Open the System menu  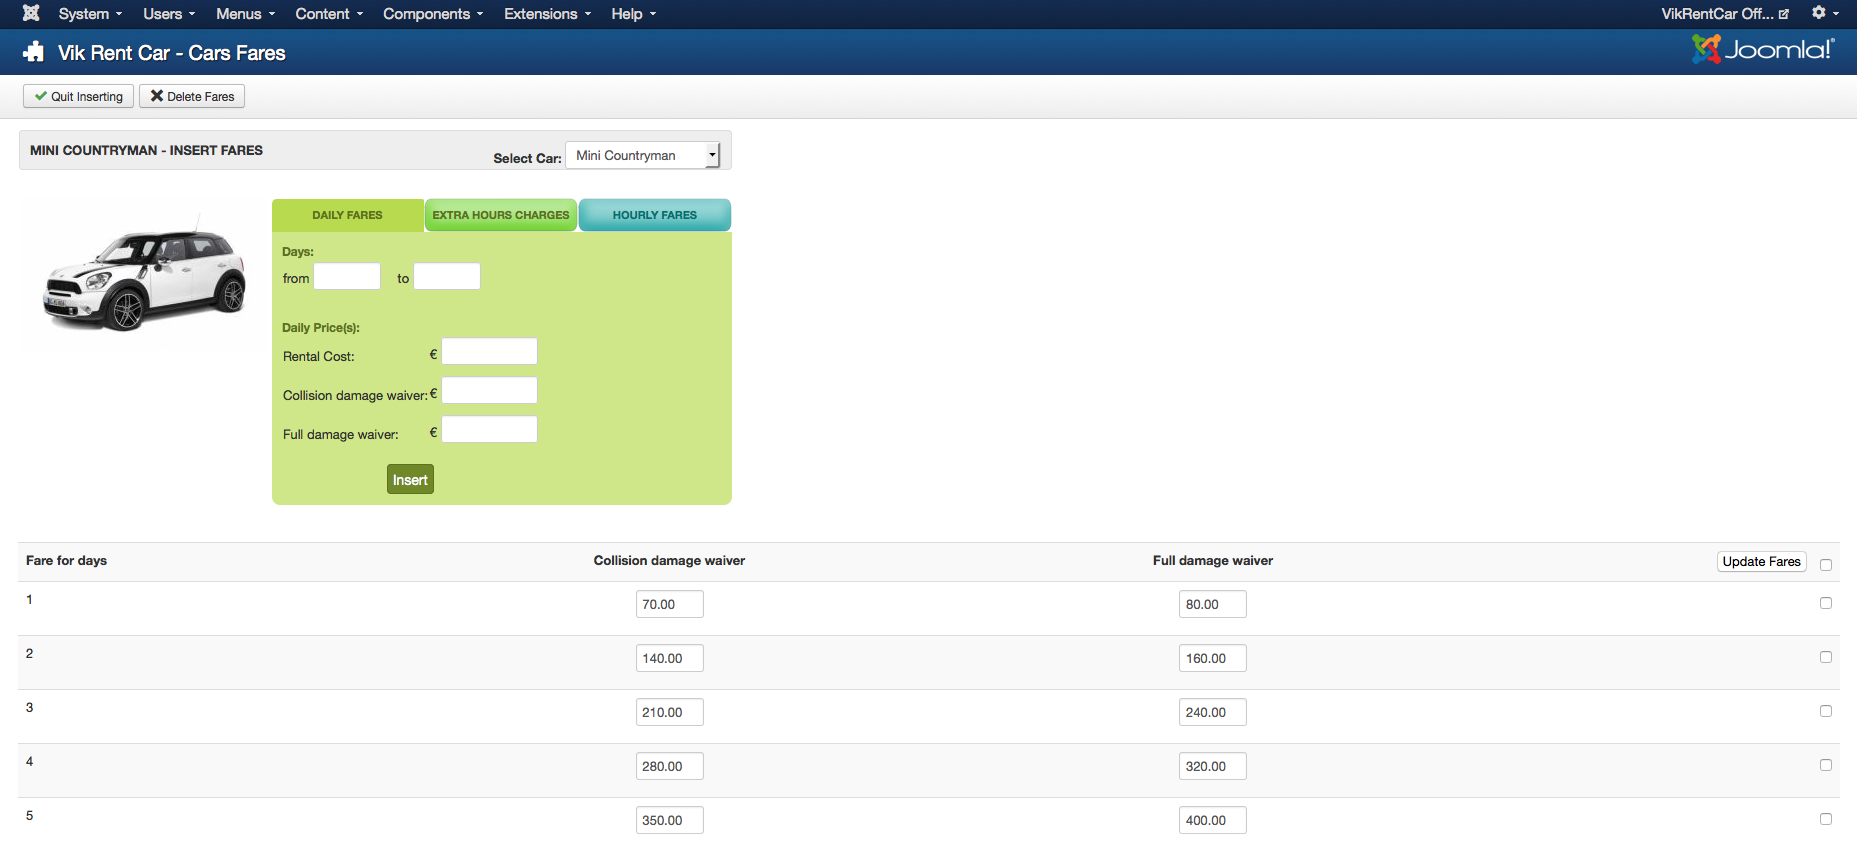click(90, 14)
